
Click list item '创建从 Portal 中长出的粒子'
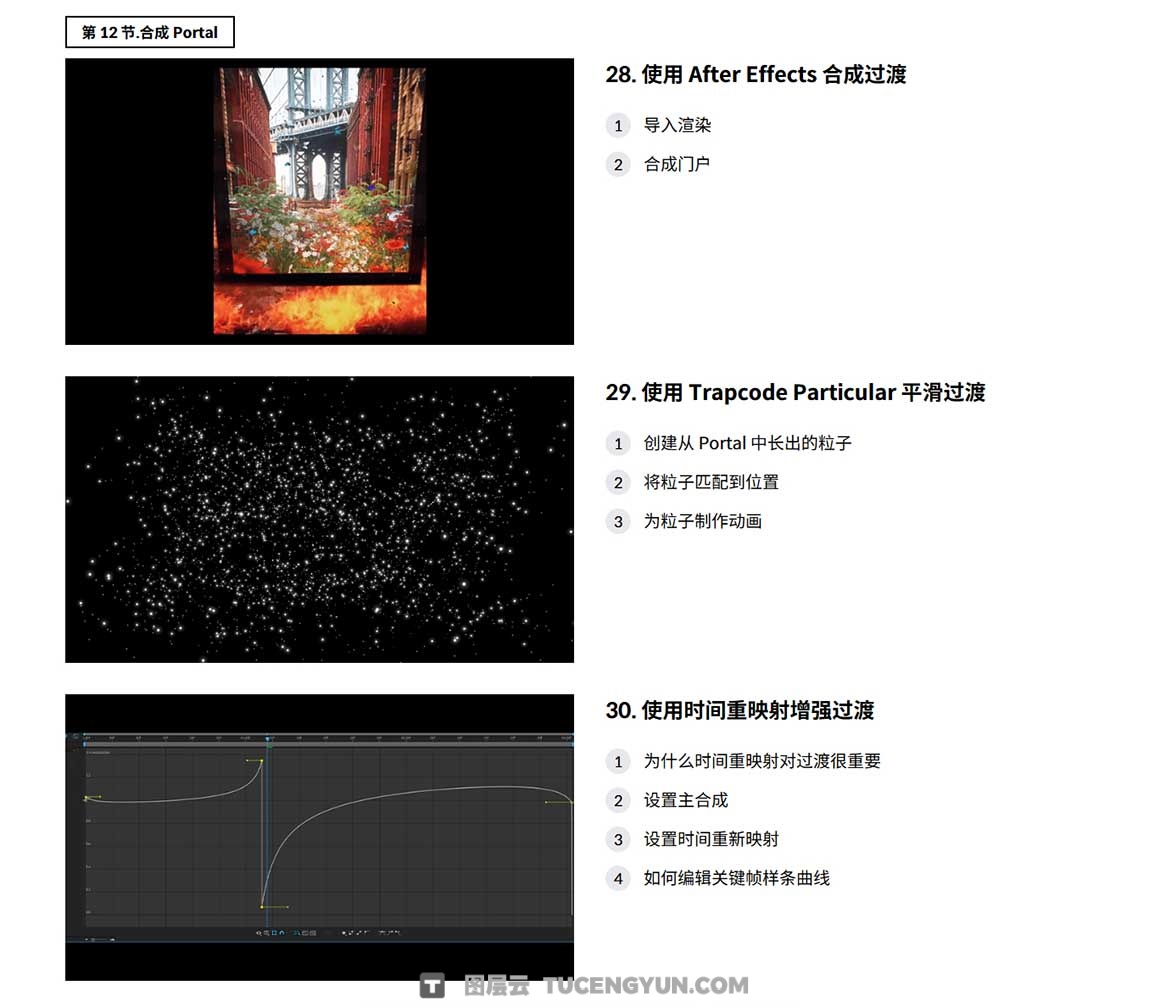[x=747, y=443]
